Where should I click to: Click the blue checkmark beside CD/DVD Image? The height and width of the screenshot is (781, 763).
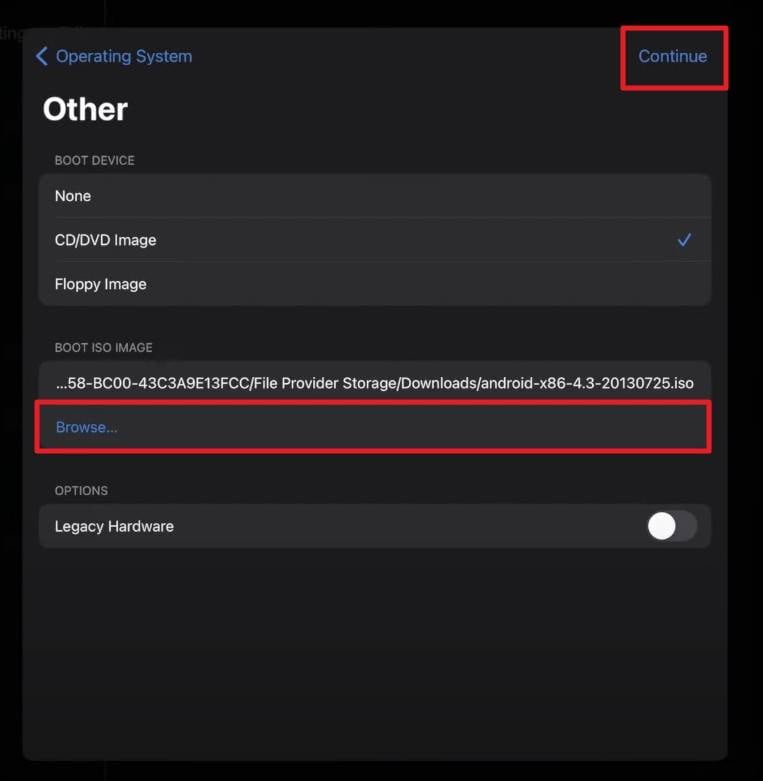(684, 240)
